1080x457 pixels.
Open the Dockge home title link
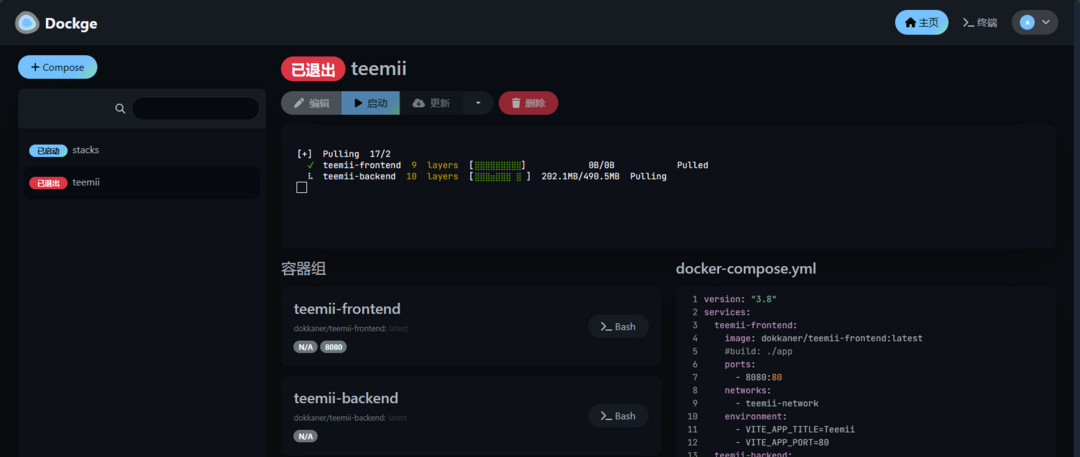click(x=71, y=23)
